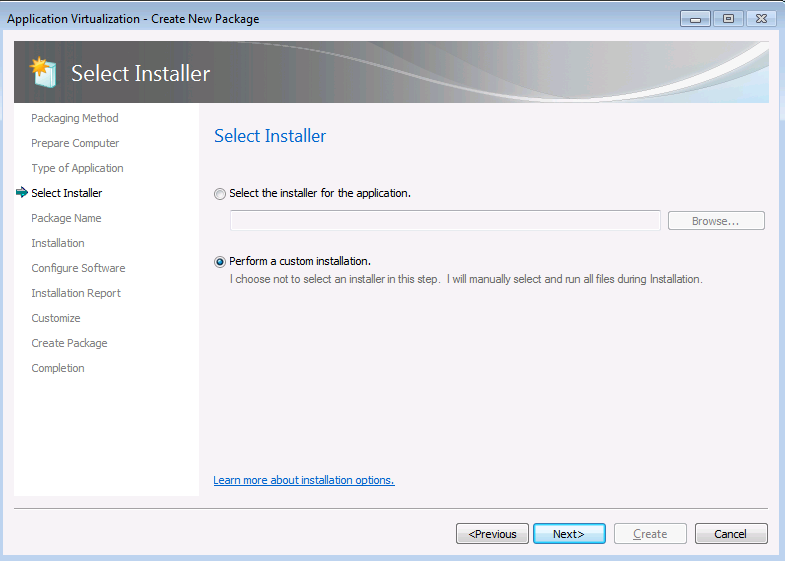This screenshot has width=785, height=561.
Task: Select the Type of Application step
Action: (77, 168)
